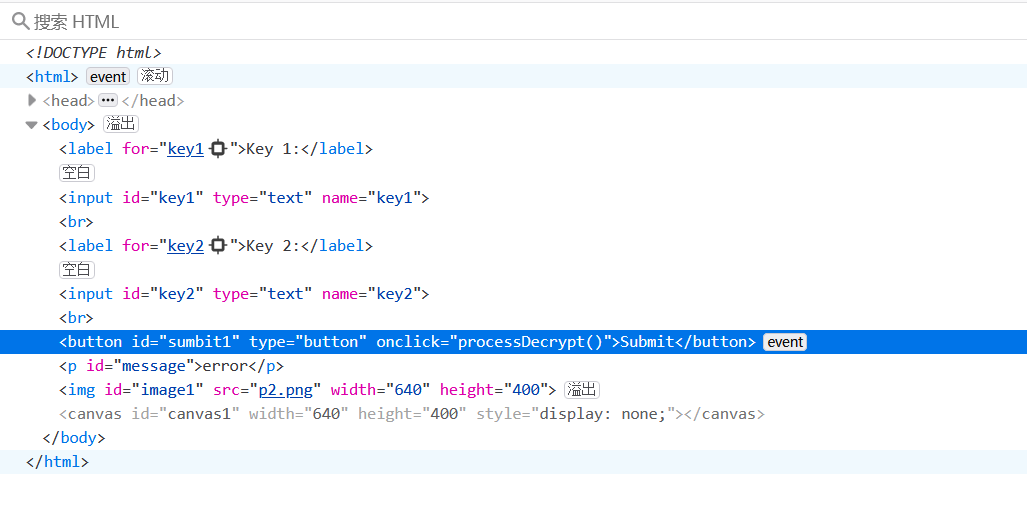Select the img id="image1" row
The width and height of the screenshot is (1027, 522).
514,390
